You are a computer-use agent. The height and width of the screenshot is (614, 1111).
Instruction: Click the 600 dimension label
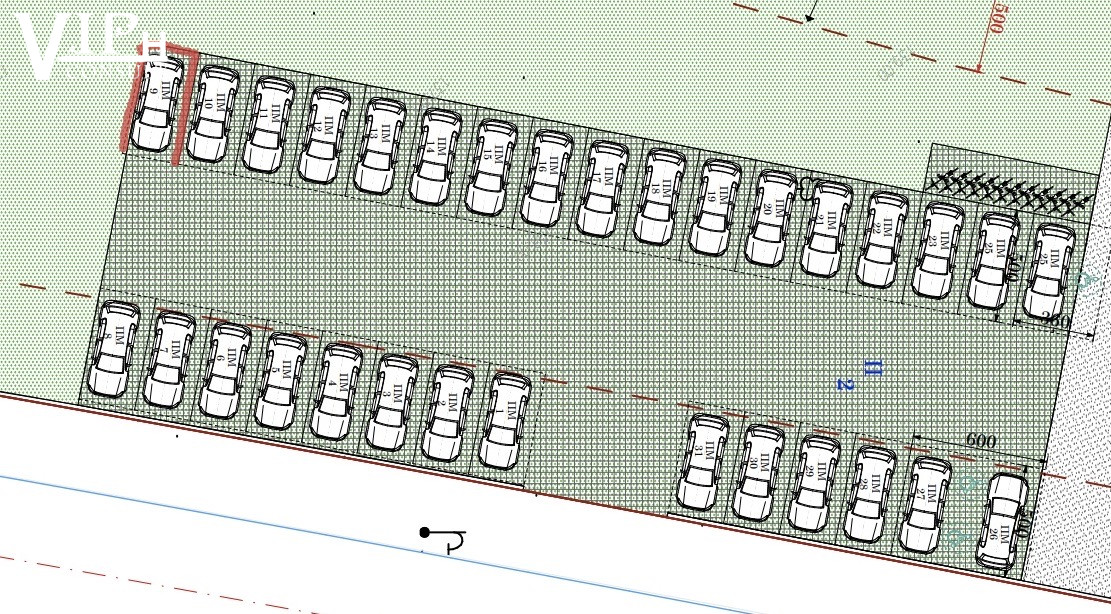[x=980, y=441]
